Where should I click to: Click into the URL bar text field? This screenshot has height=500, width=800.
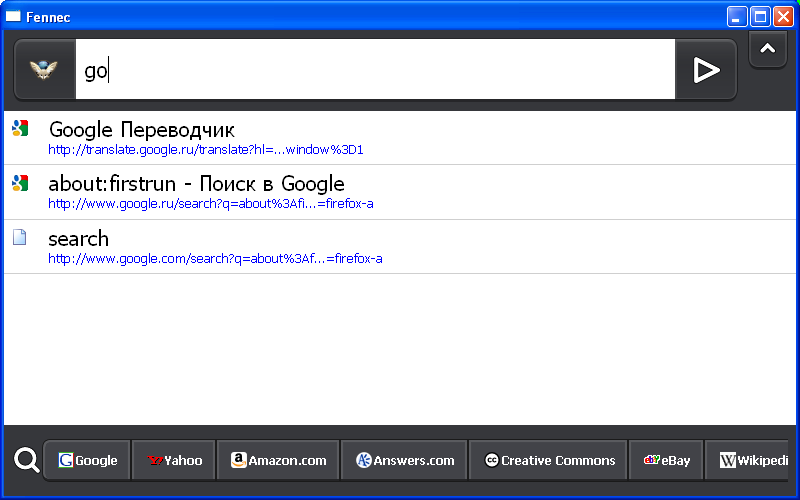click(x=375, y=70)
